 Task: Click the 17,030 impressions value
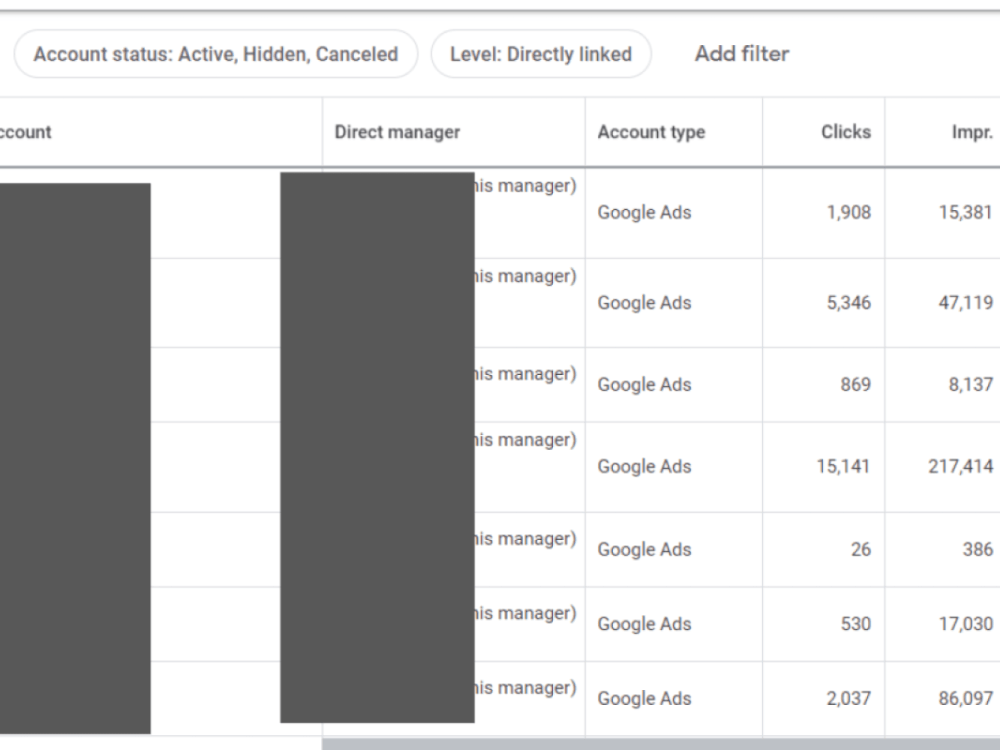(966, 624)
